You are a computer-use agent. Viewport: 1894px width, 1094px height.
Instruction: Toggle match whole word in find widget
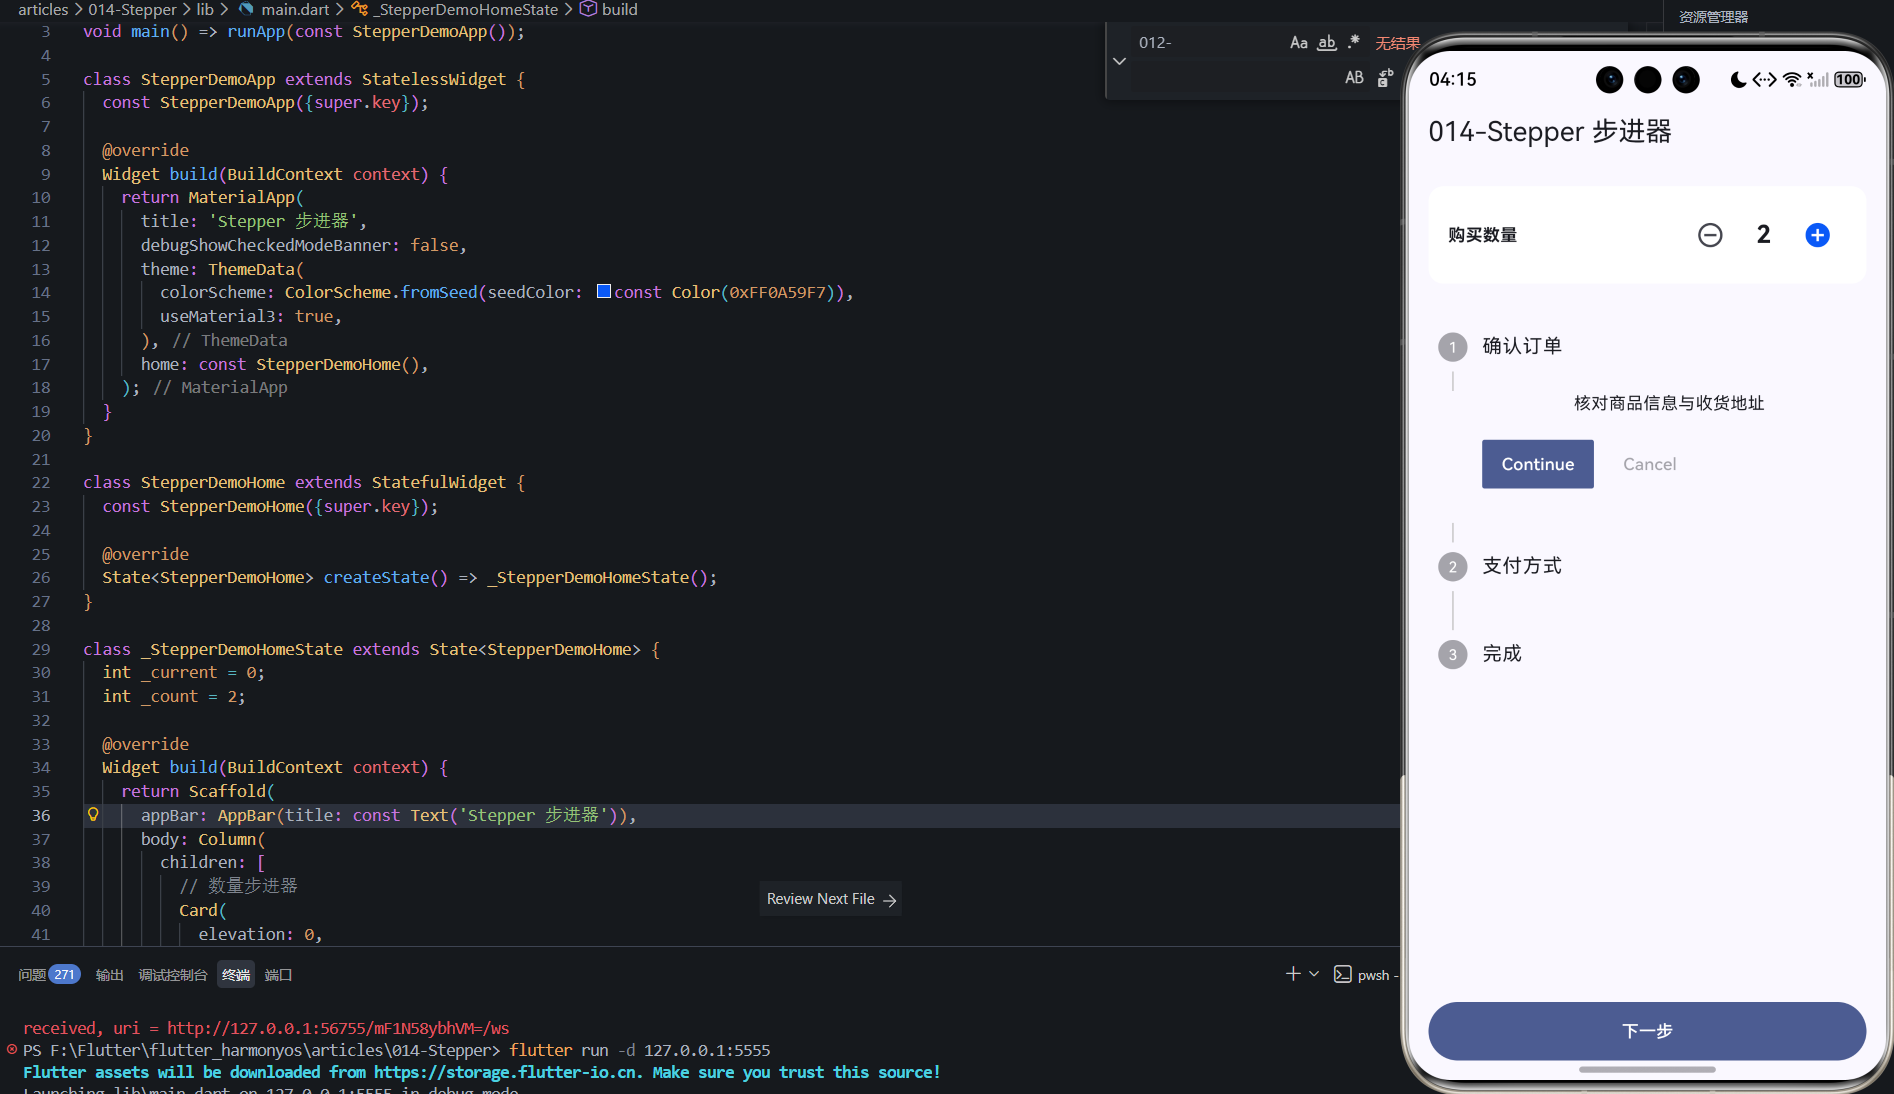1327,43
